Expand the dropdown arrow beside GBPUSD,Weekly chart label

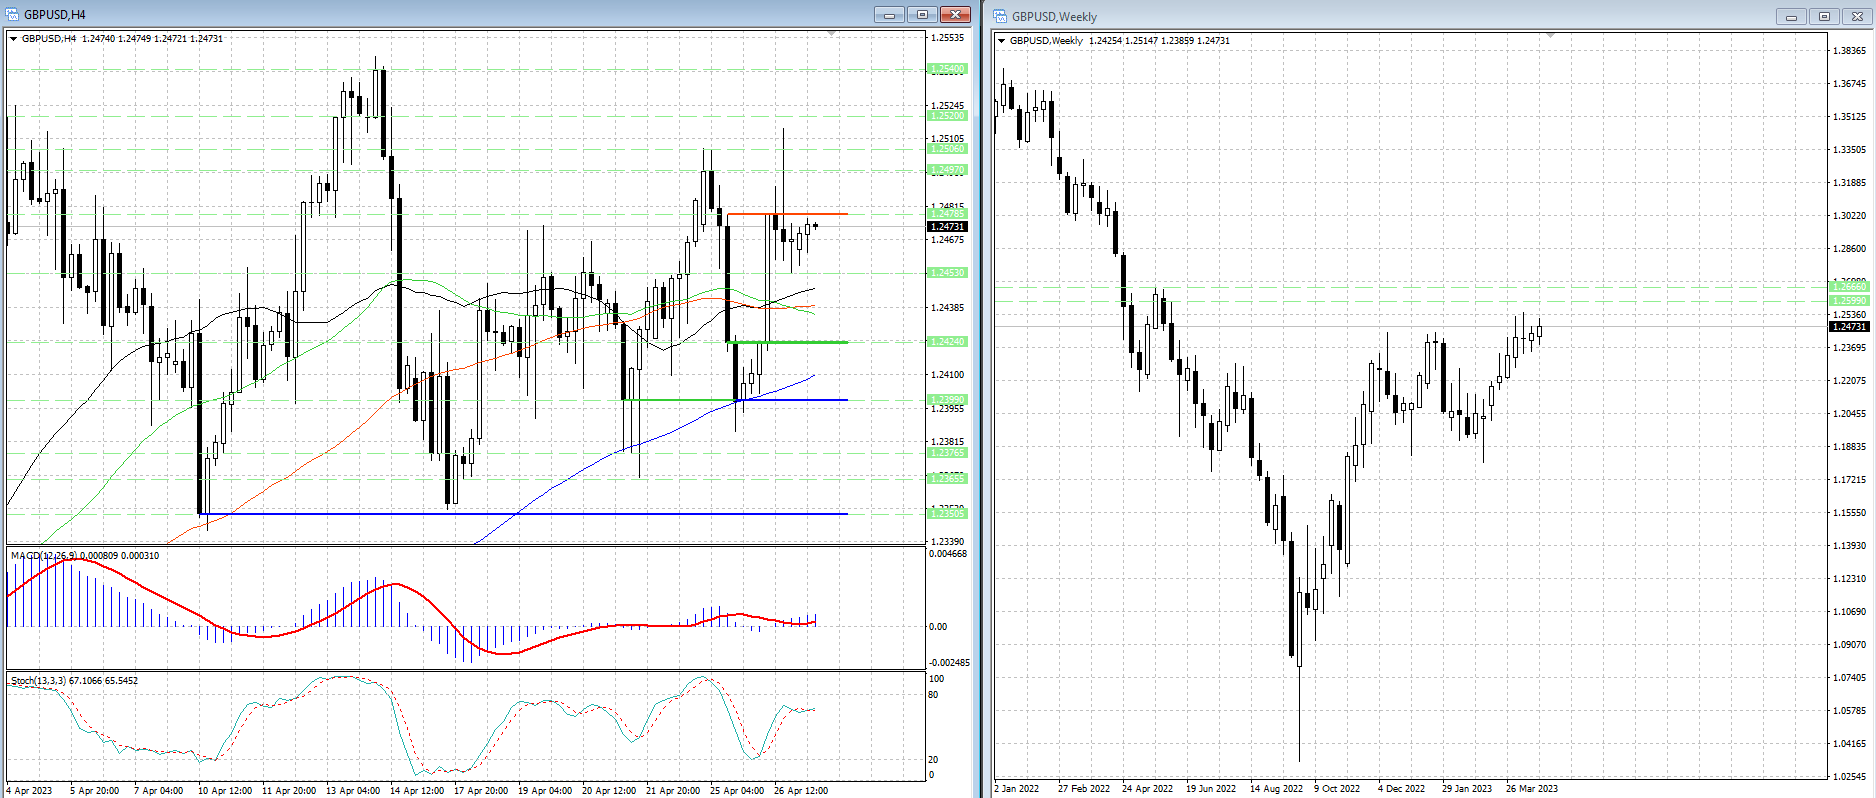point(1002,41)
